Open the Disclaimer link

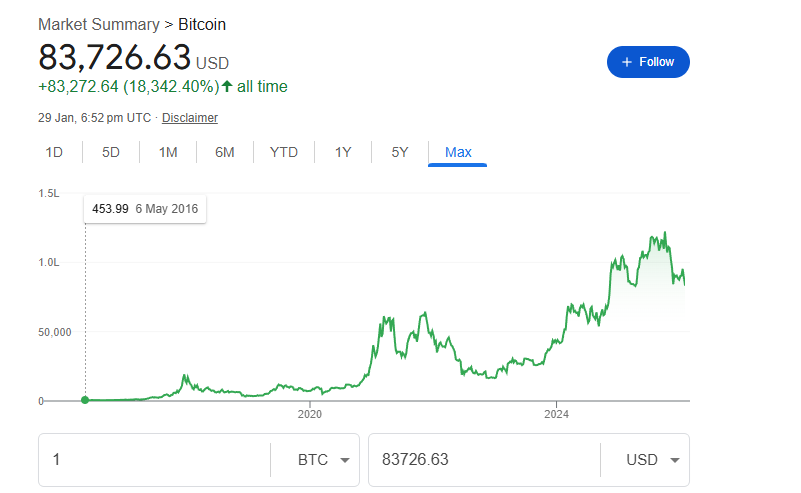(190, 118)
